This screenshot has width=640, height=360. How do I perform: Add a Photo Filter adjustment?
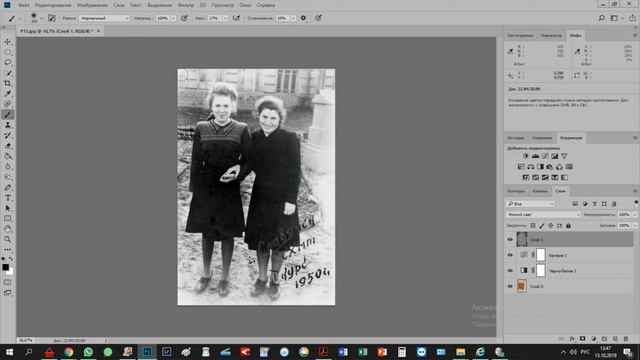click(550, 167)
